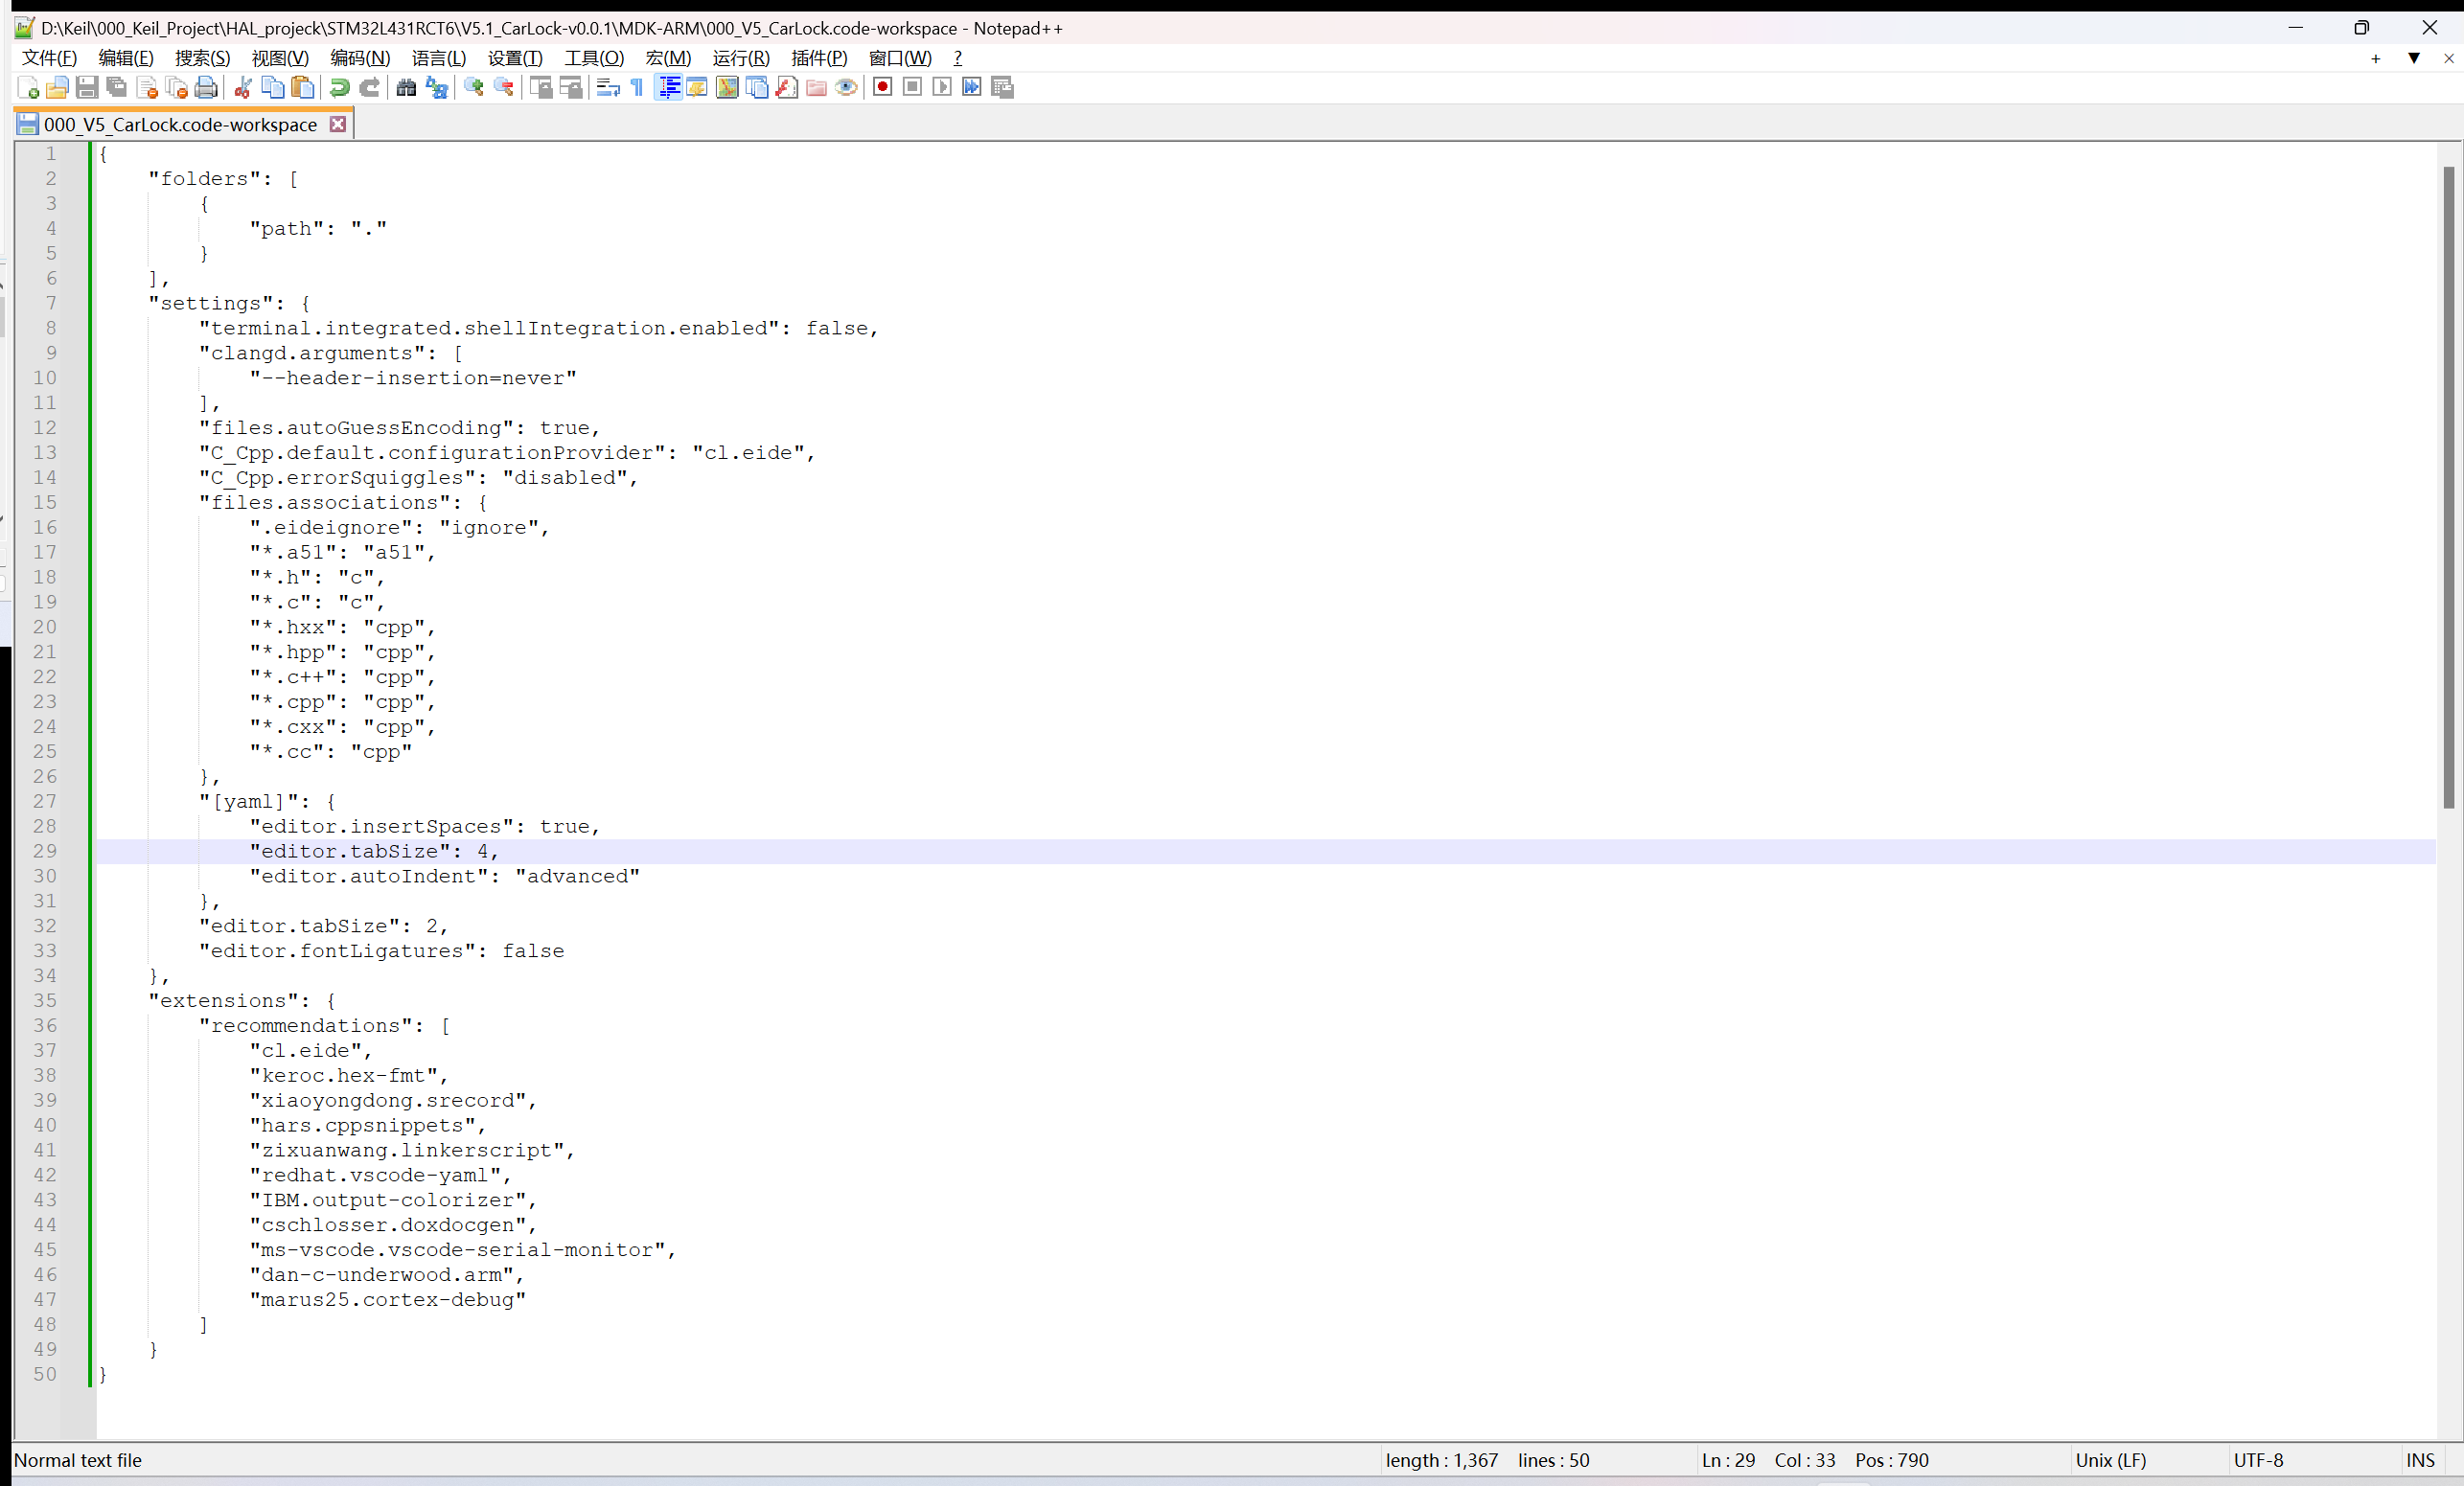Screen dimensions: 2464x1486
Task: Play back the recorded macro
Action: 942,88
